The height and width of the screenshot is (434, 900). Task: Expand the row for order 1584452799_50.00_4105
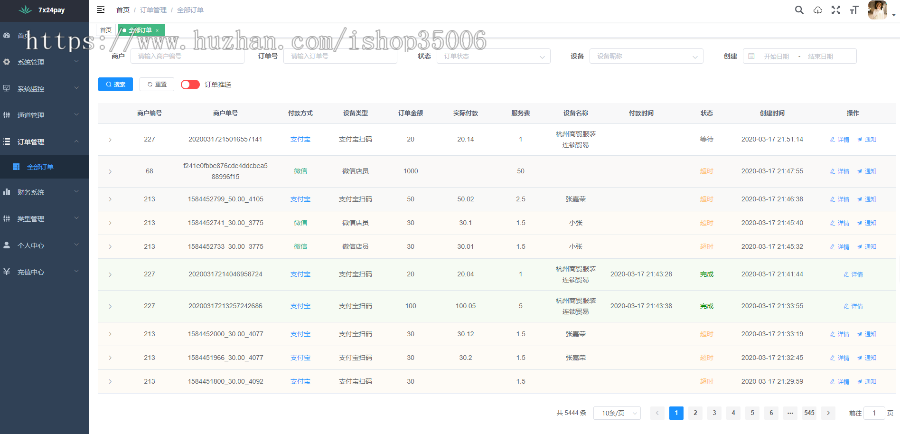coord(110,199)
